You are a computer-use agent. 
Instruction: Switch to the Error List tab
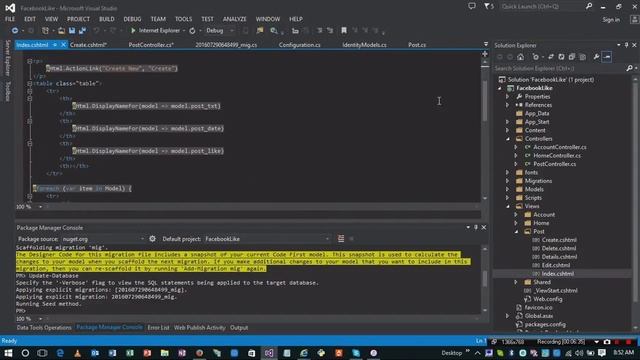(x=158, y=327)
